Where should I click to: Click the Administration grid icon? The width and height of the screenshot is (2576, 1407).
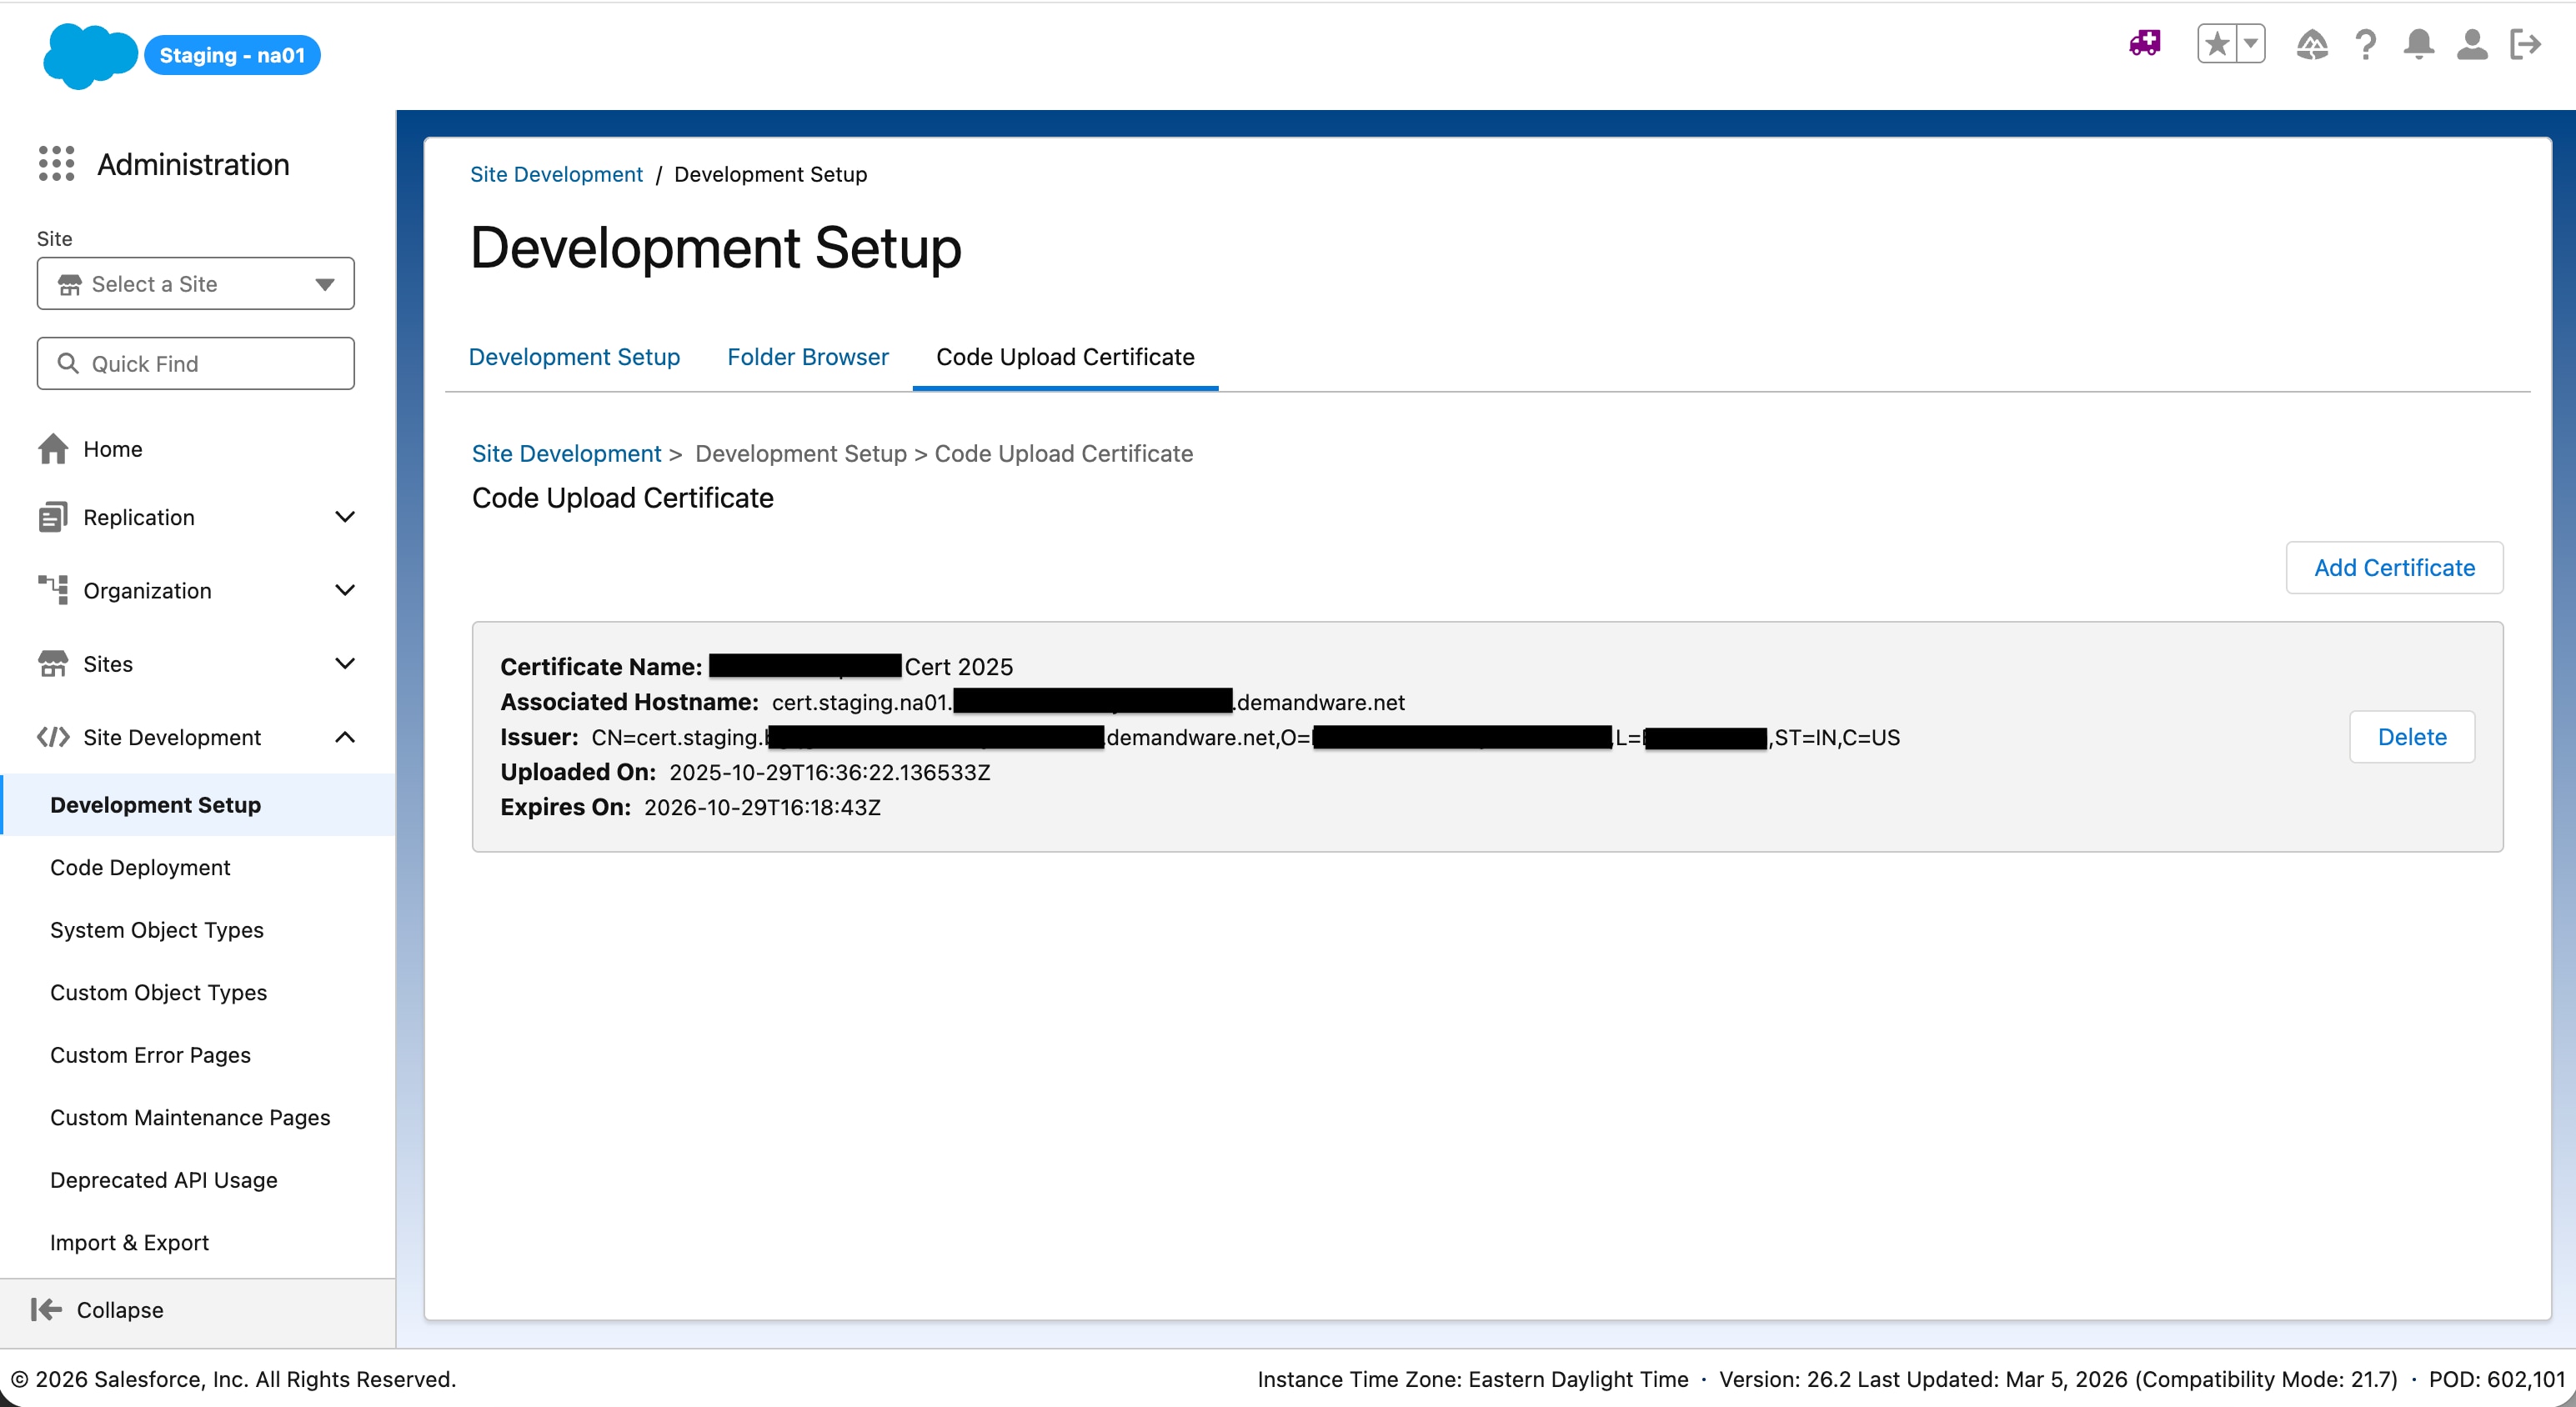click(x=56, y=163)
